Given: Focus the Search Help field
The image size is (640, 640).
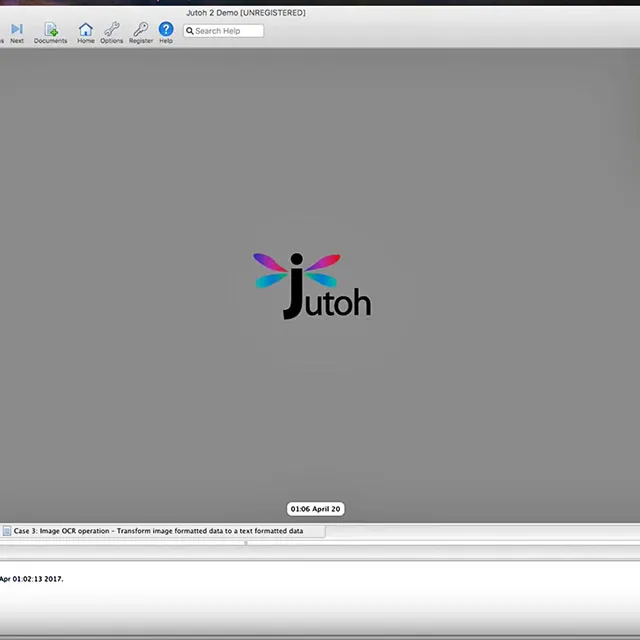Looking at the screenshot, I should click(223, 31).
